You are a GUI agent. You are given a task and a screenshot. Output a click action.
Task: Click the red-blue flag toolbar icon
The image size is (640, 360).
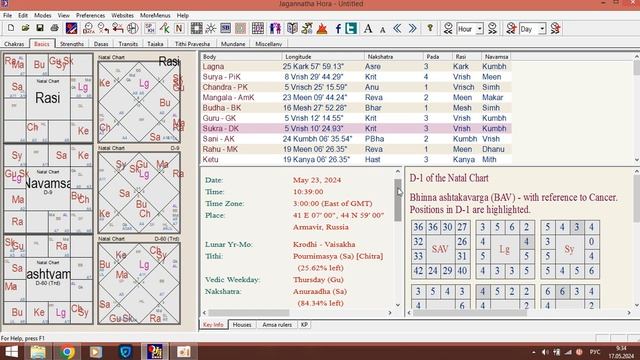(x=71, y=28)
